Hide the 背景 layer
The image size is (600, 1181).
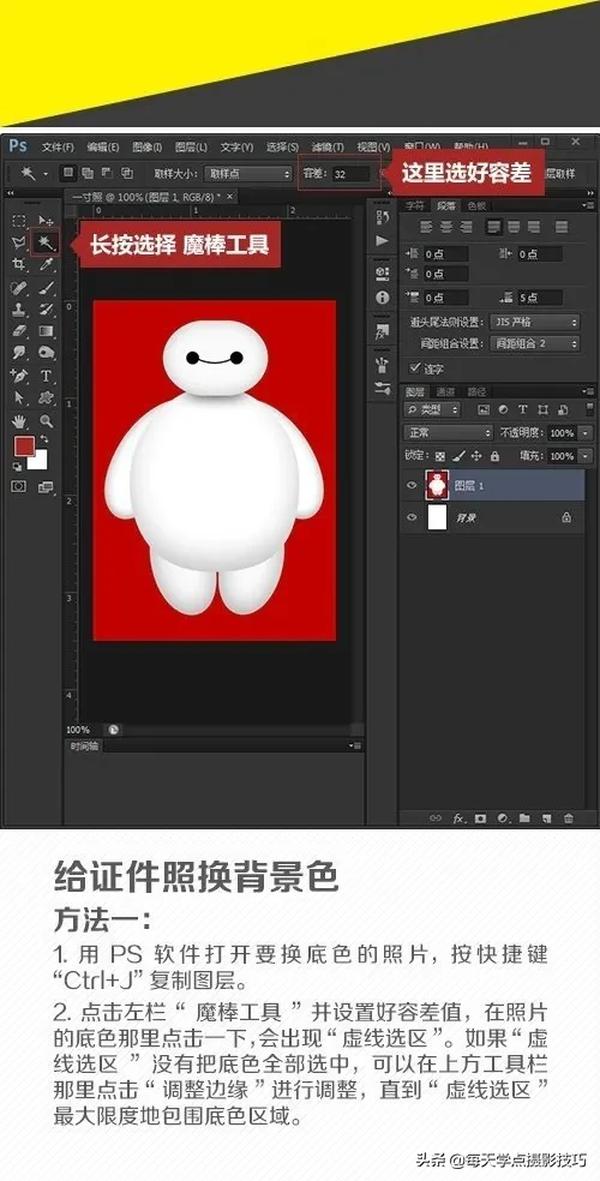tap(412, 518)
